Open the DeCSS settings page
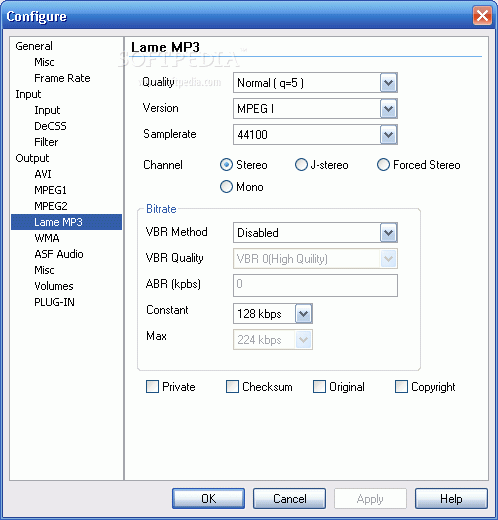 (50, 126)
